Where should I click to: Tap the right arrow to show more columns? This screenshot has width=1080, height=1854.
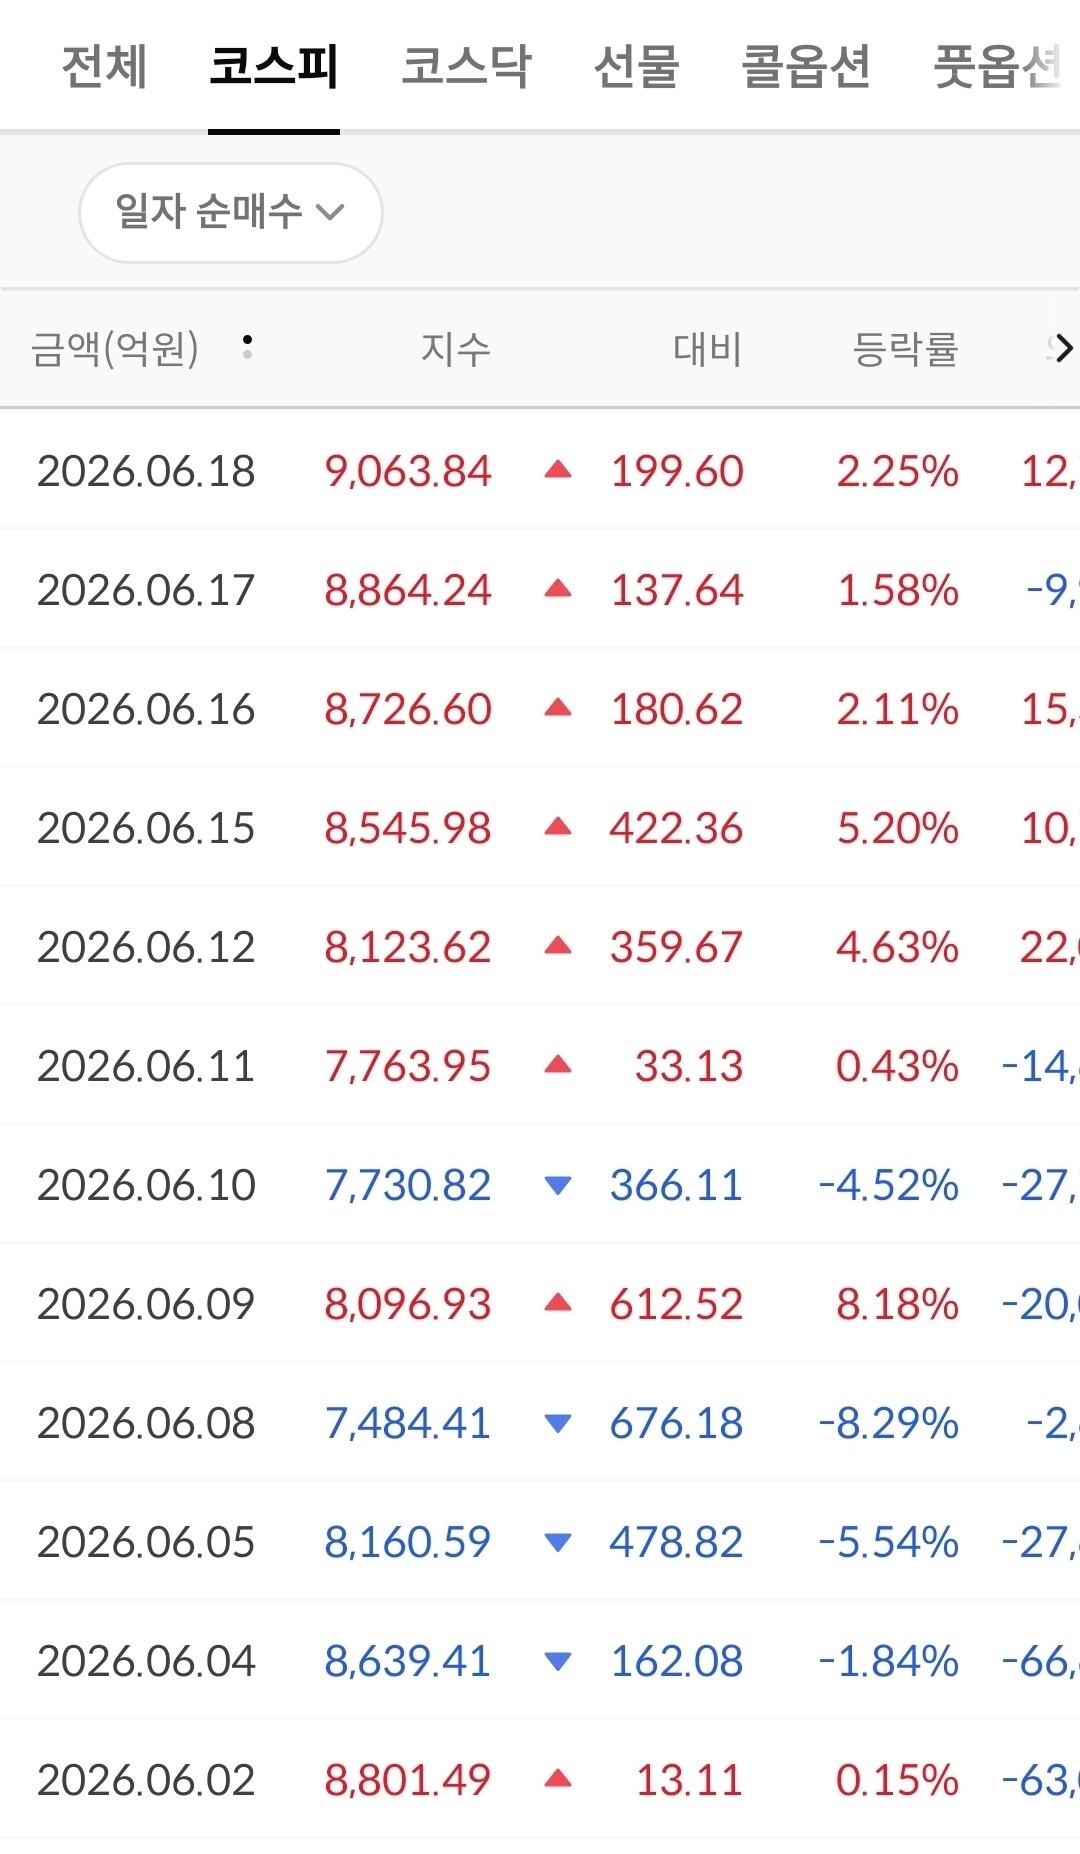click(x=1064, y=348)
